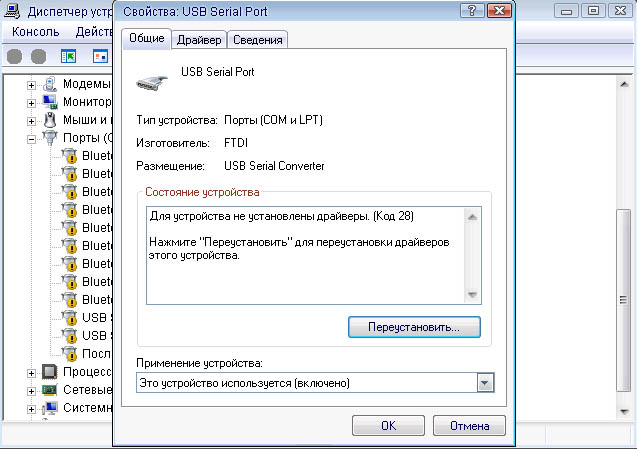This screenshot has width=637, height=449.
Task: Click the back arrow toolbar icon
Action: [x=14, y=57]
